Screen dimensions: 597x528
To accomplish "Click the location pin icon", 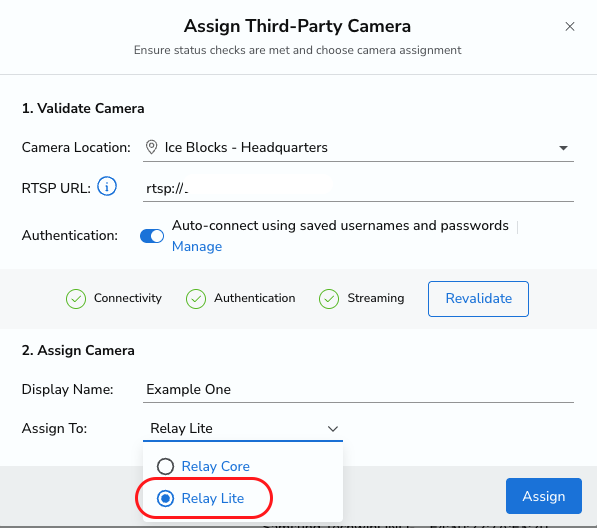I will pos(152,147).
